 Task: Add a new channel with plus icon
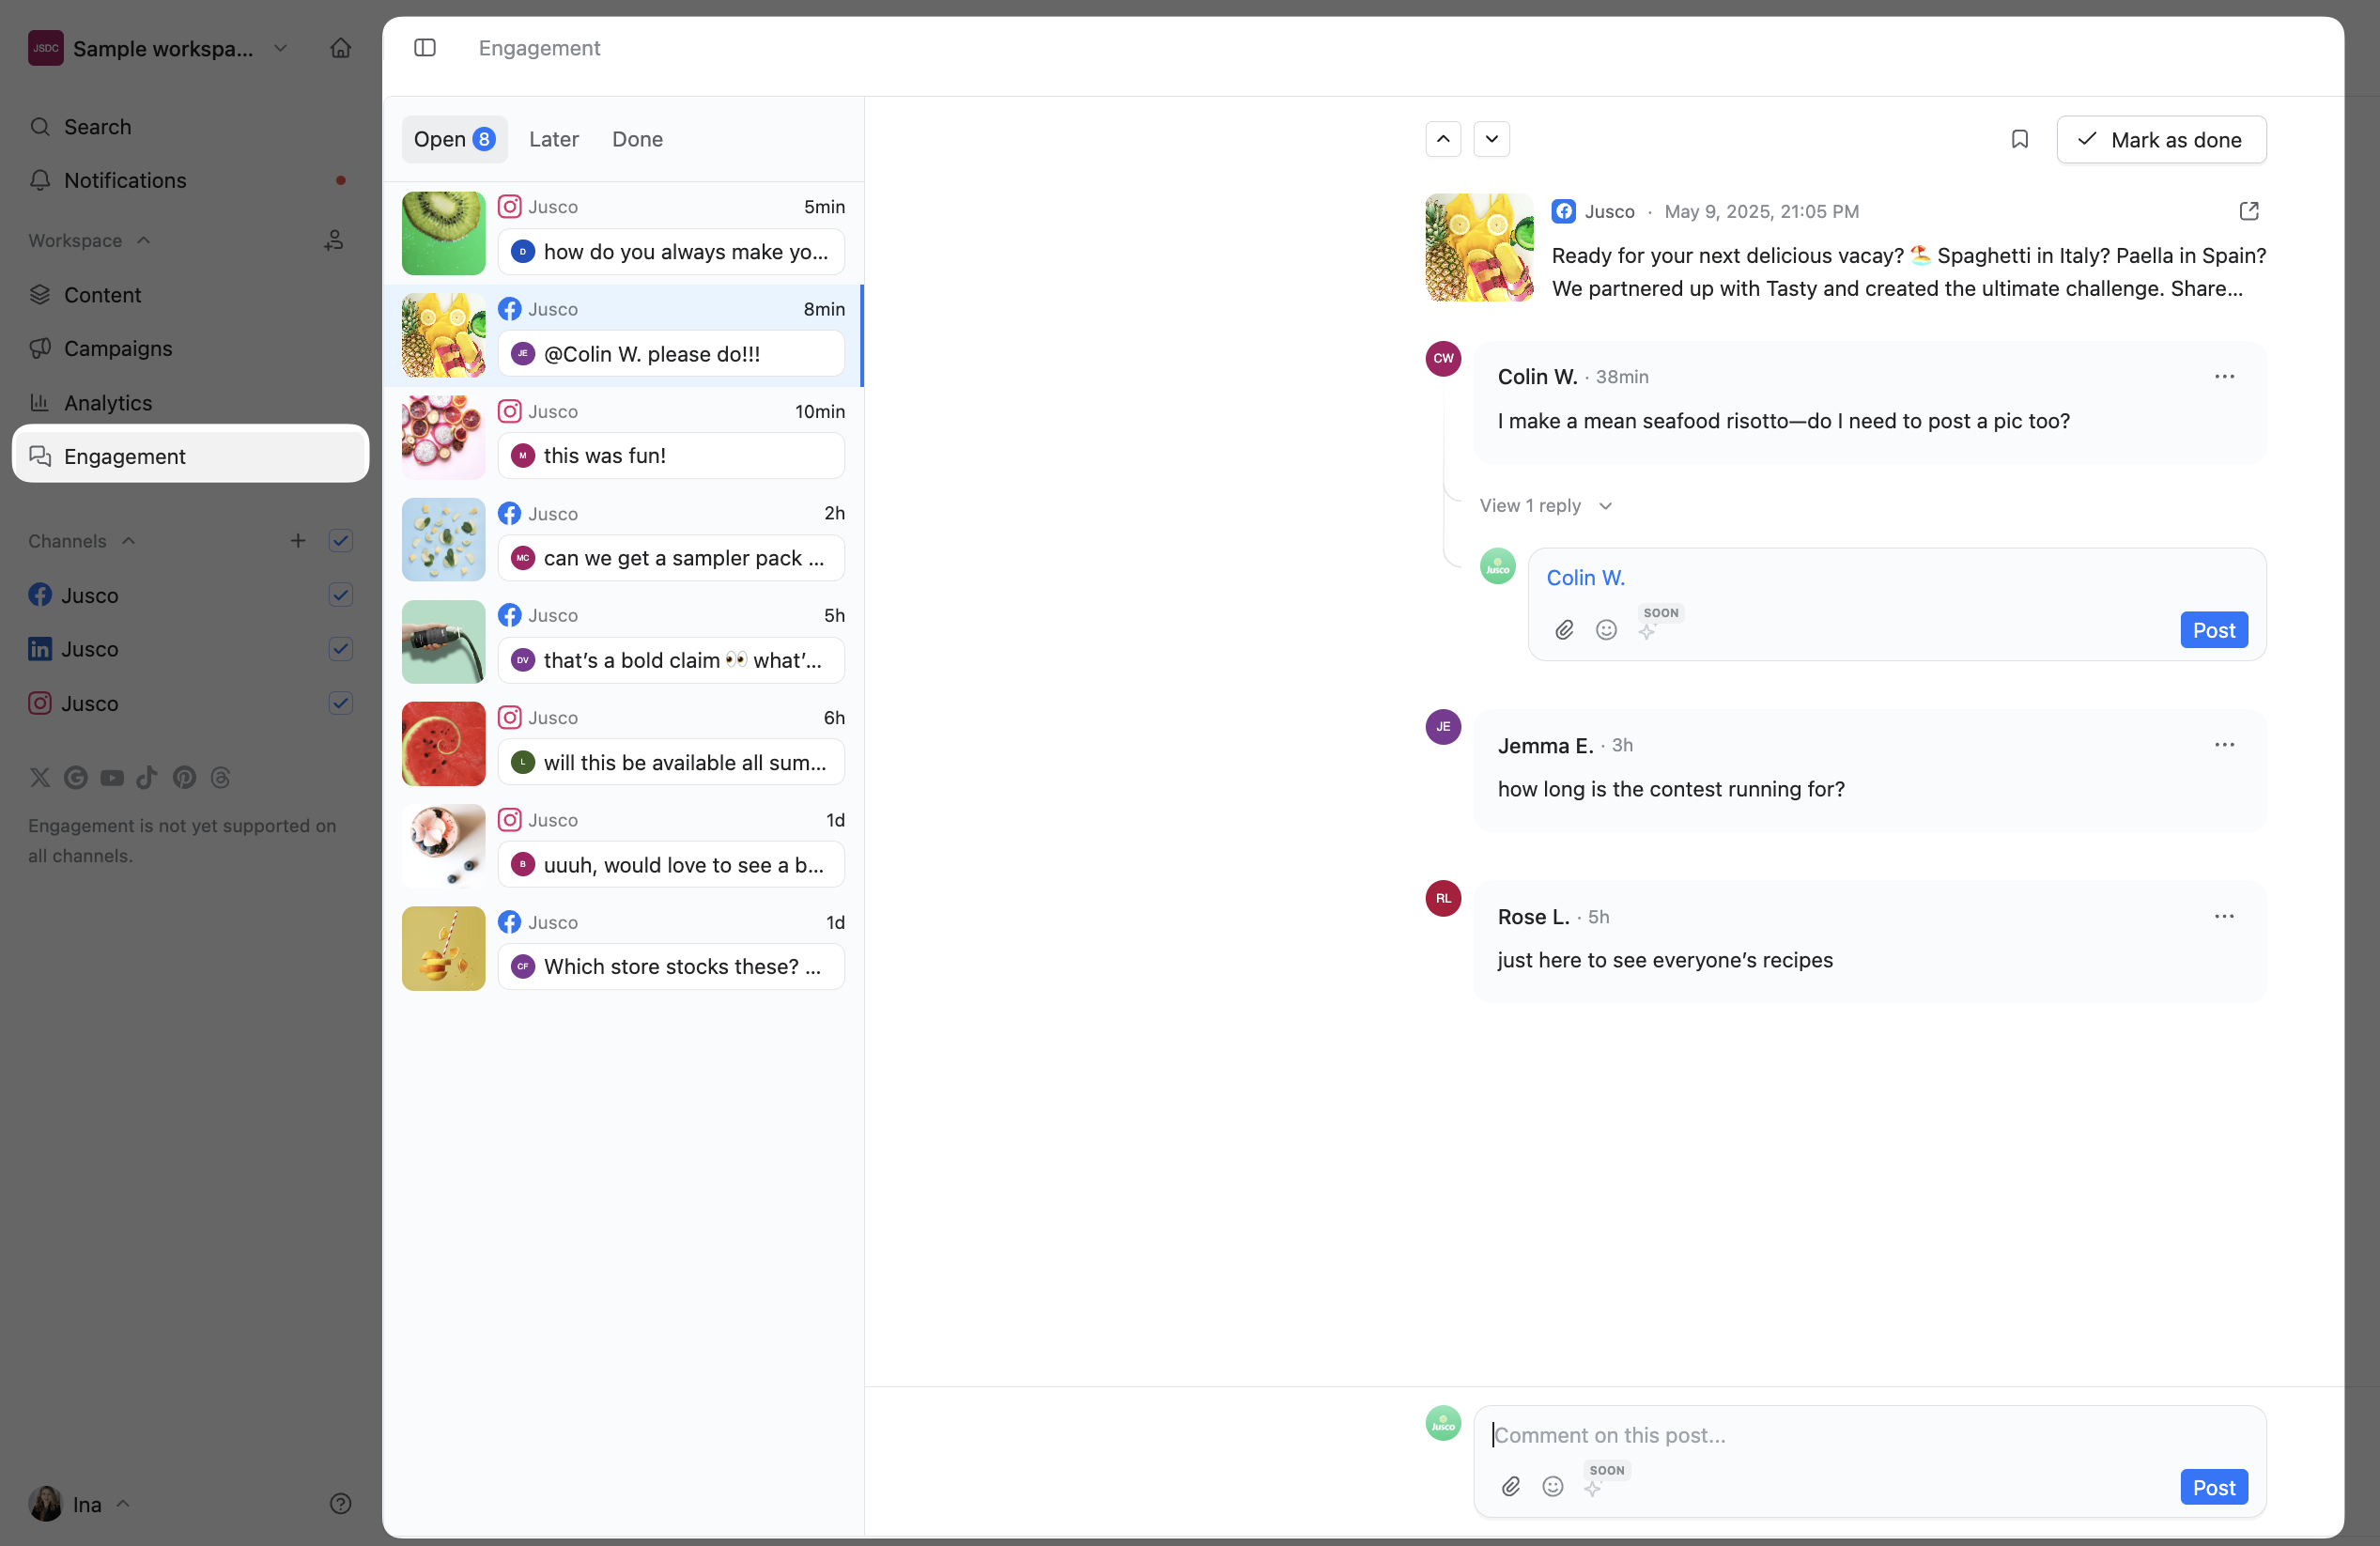298,541
